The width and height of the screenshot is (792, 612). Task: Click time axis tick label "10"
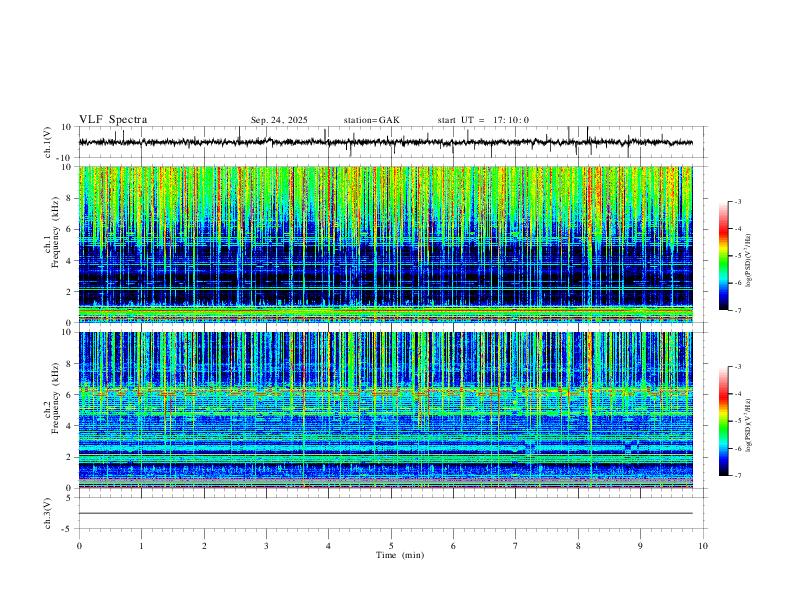click(x=703, y=546)
